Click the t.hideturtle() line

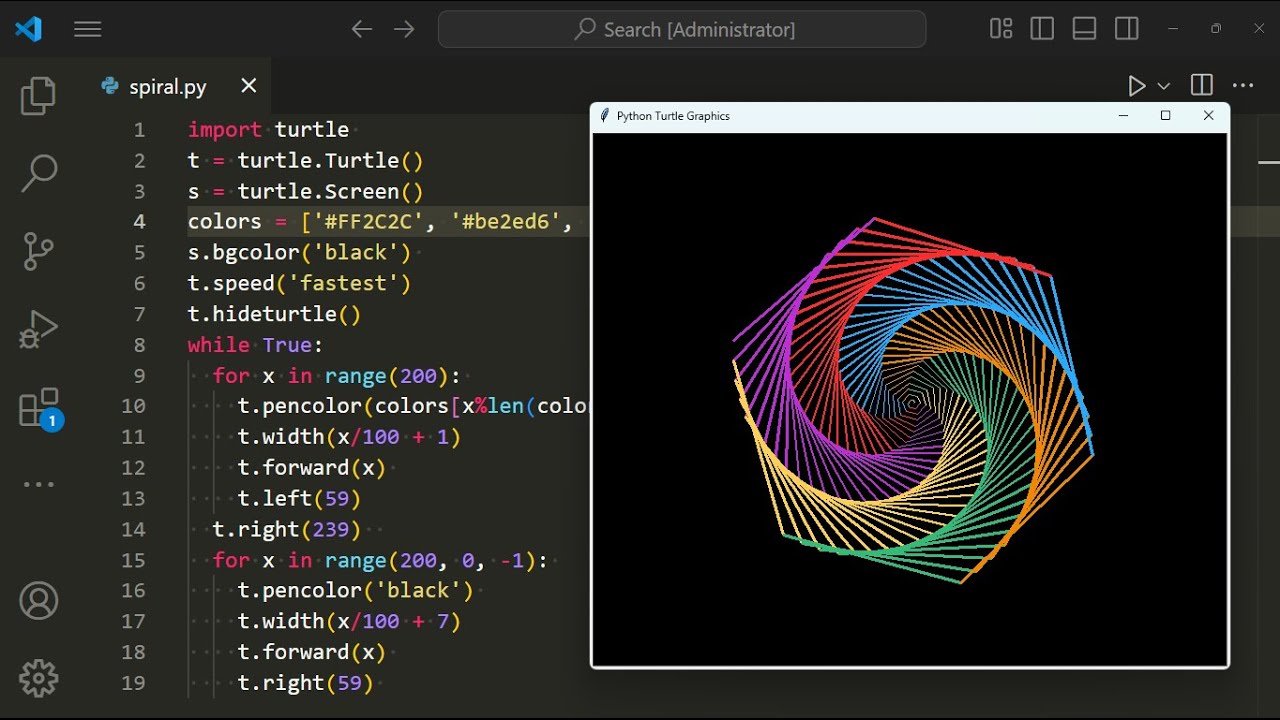(274, 314)
